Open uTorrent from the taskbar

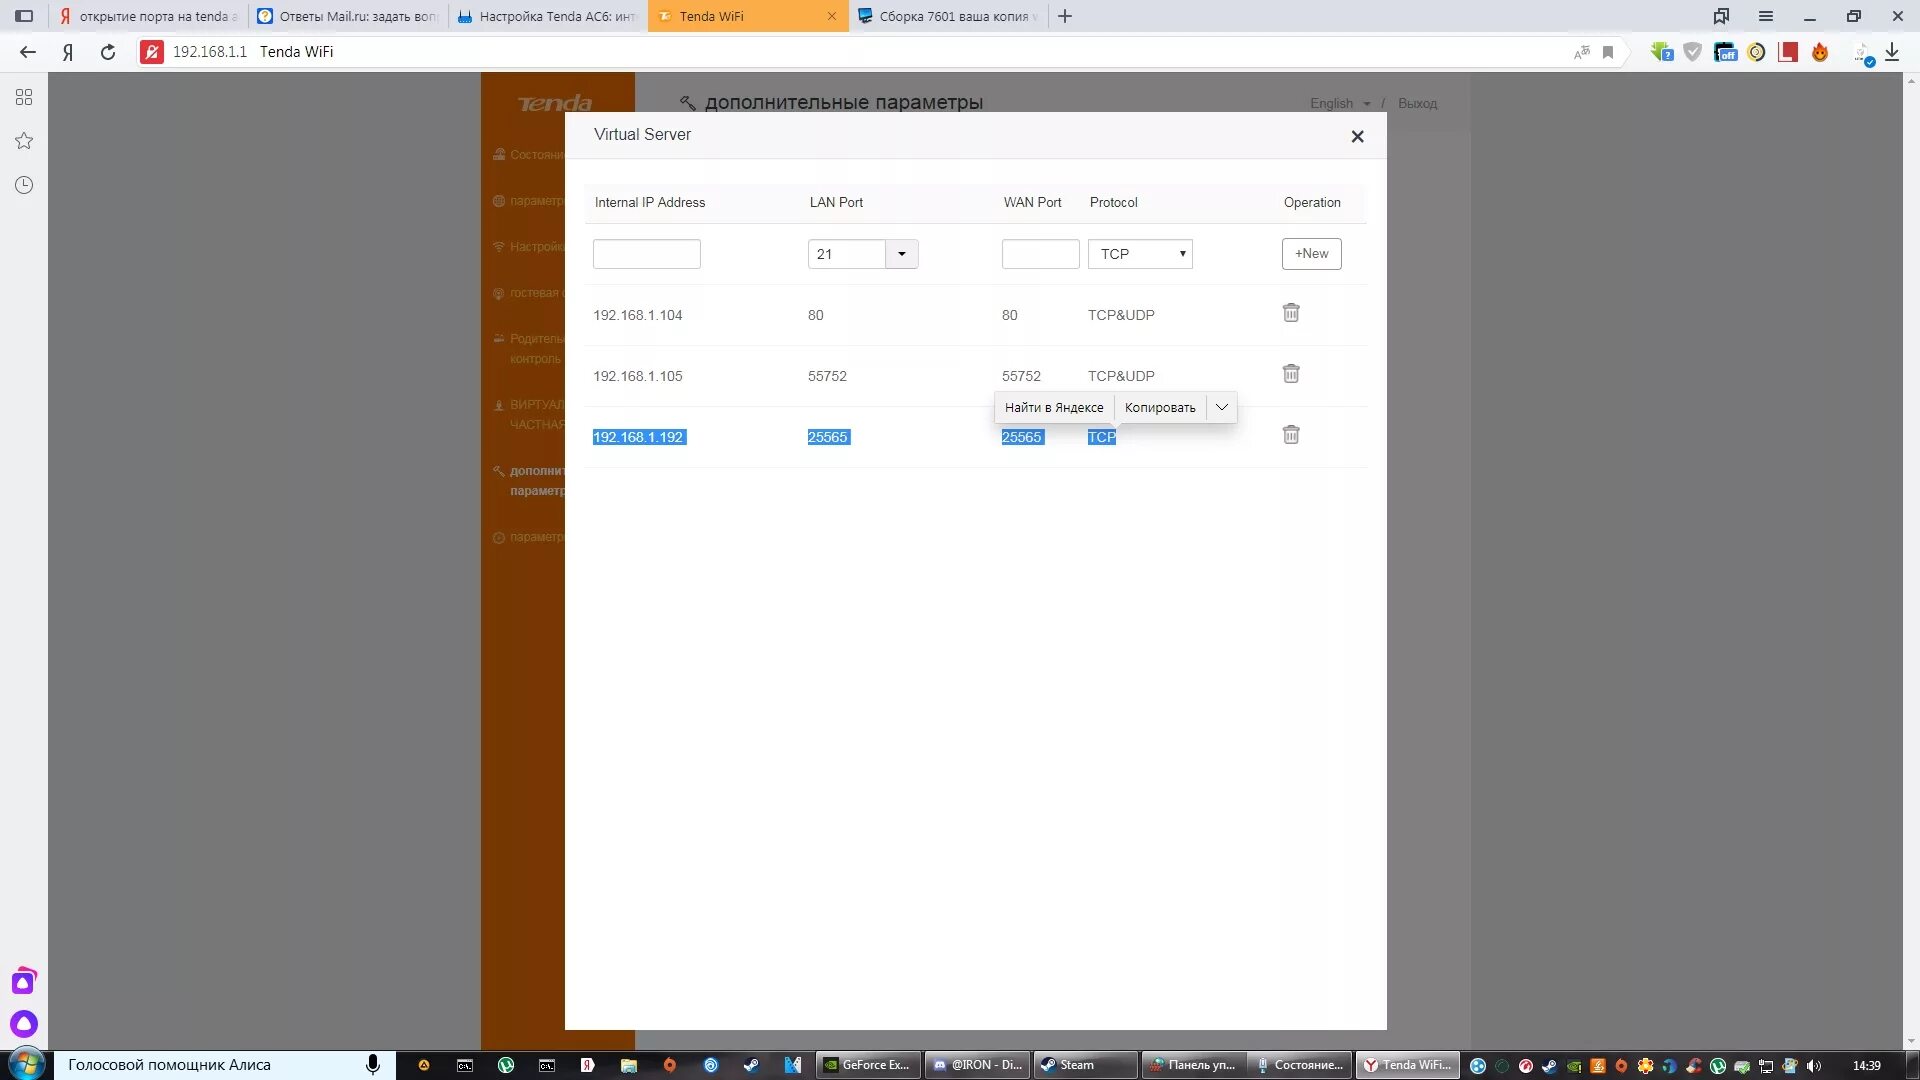pos(506,1066)
